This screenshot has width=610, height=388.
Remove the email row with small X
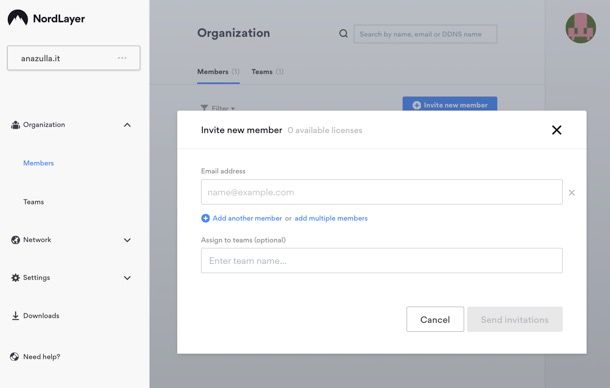571,193
